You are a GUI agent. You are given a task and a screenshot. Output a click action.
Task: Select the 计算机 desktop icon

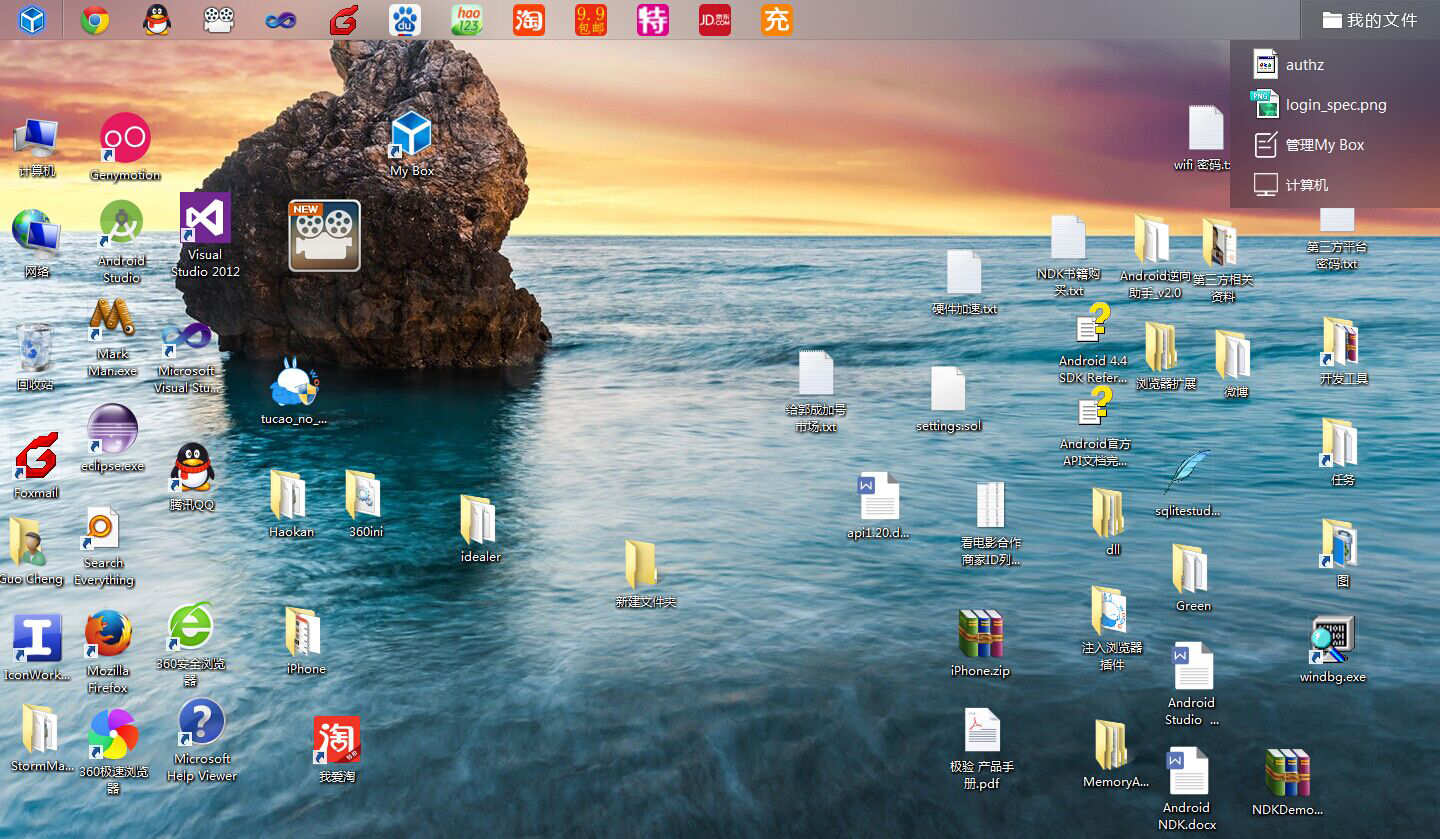point(37,148)
